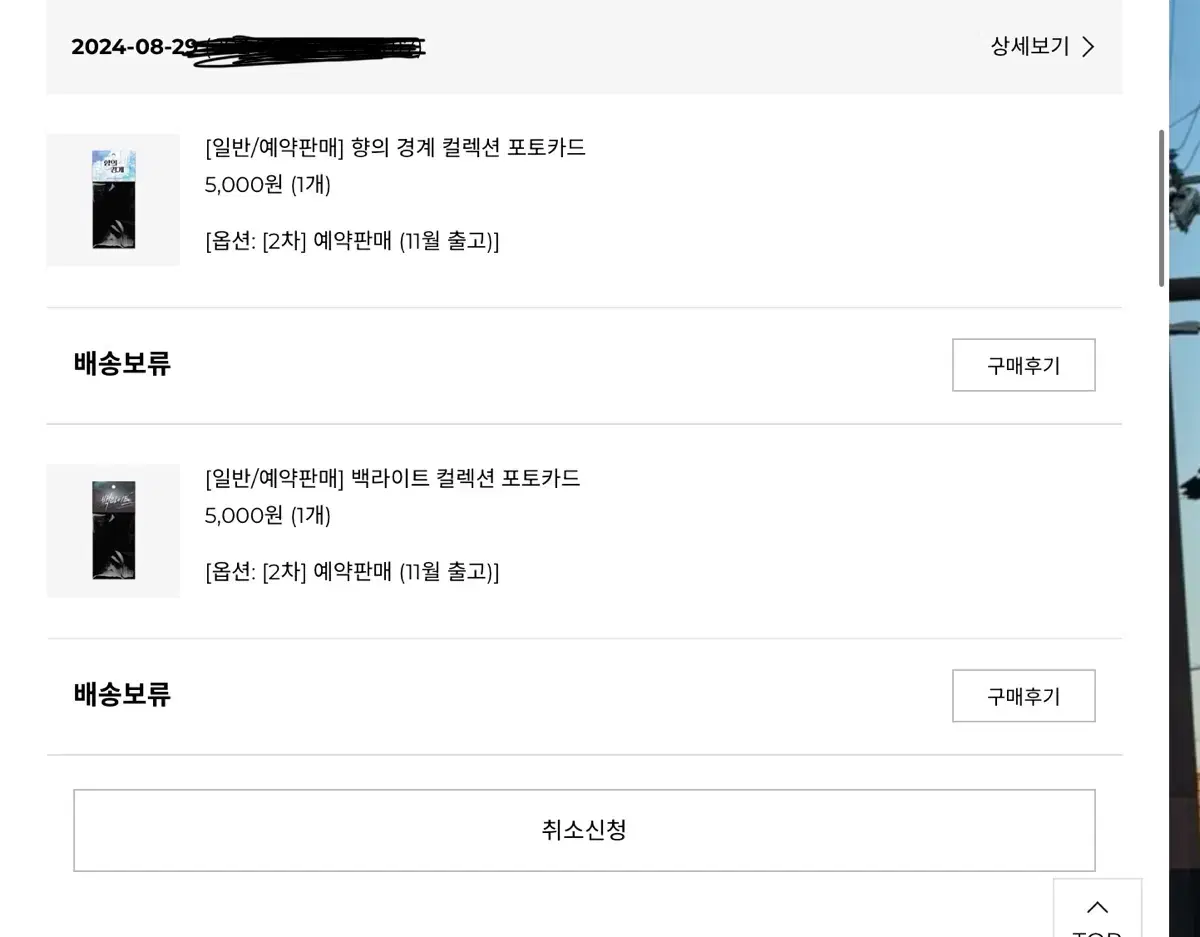The image size is (1200, 937).
Task: Click the 2024-08-29 order date
Action: [x=134, y=47]
